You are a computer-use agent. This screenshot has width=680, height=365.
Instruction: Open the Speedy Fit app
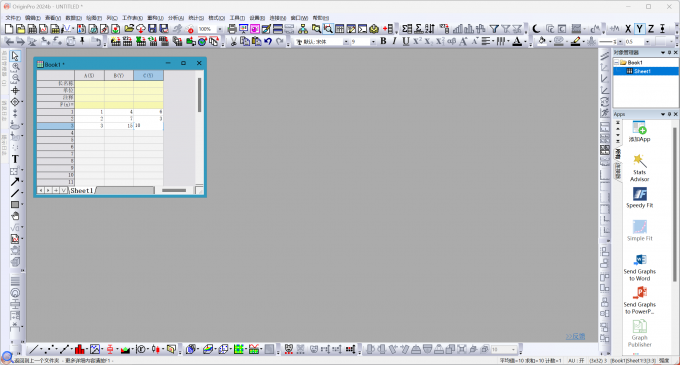[640, 197]
